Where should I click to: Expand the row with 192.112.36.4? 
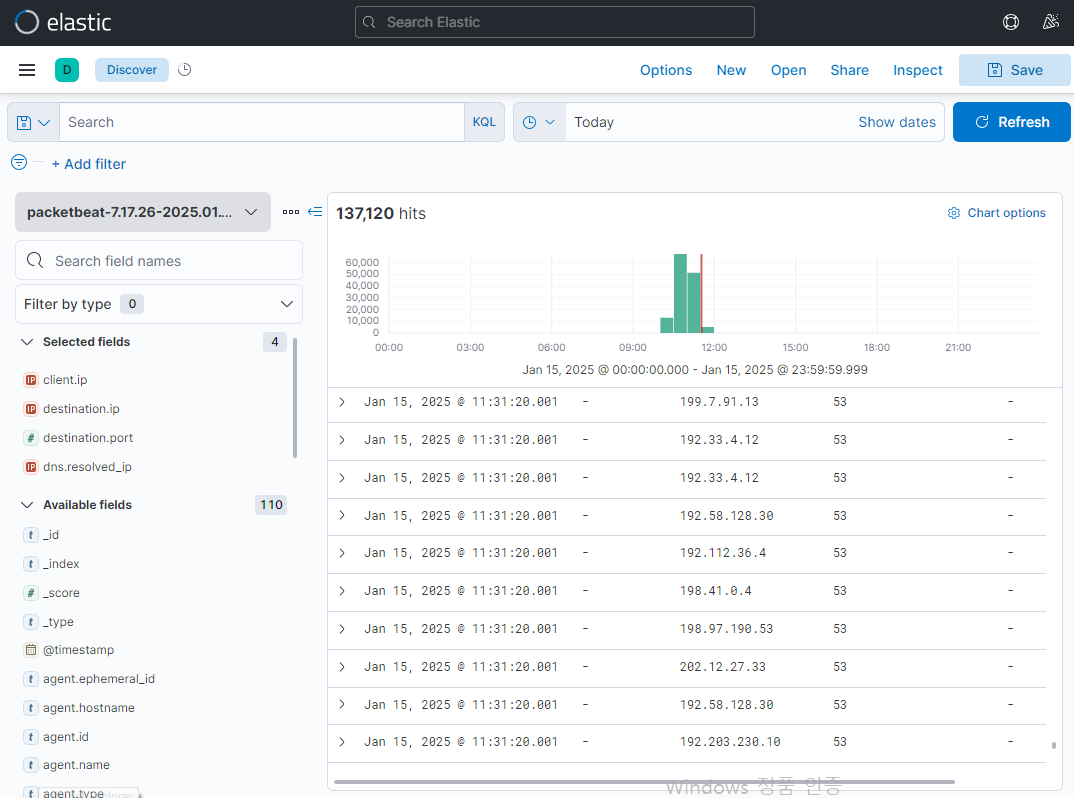click(x=342, y=553)
